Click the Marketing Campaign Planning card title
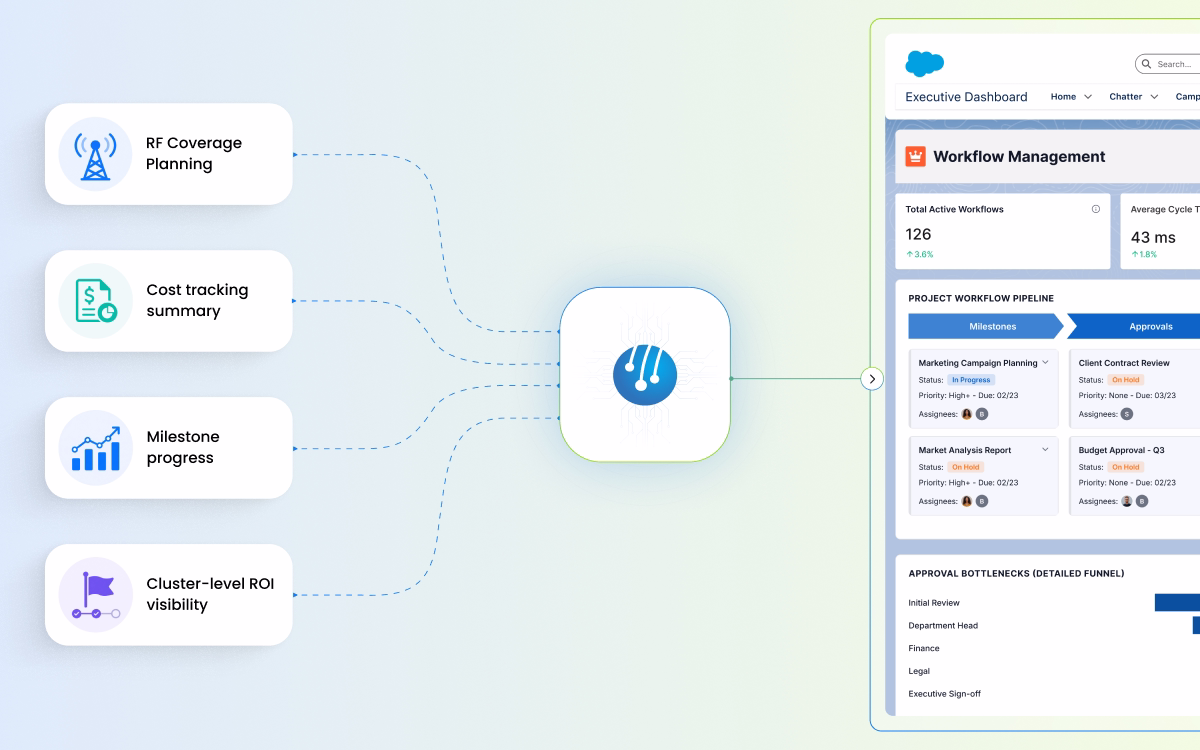1200x750 pixels. click(x=978, y=363)
